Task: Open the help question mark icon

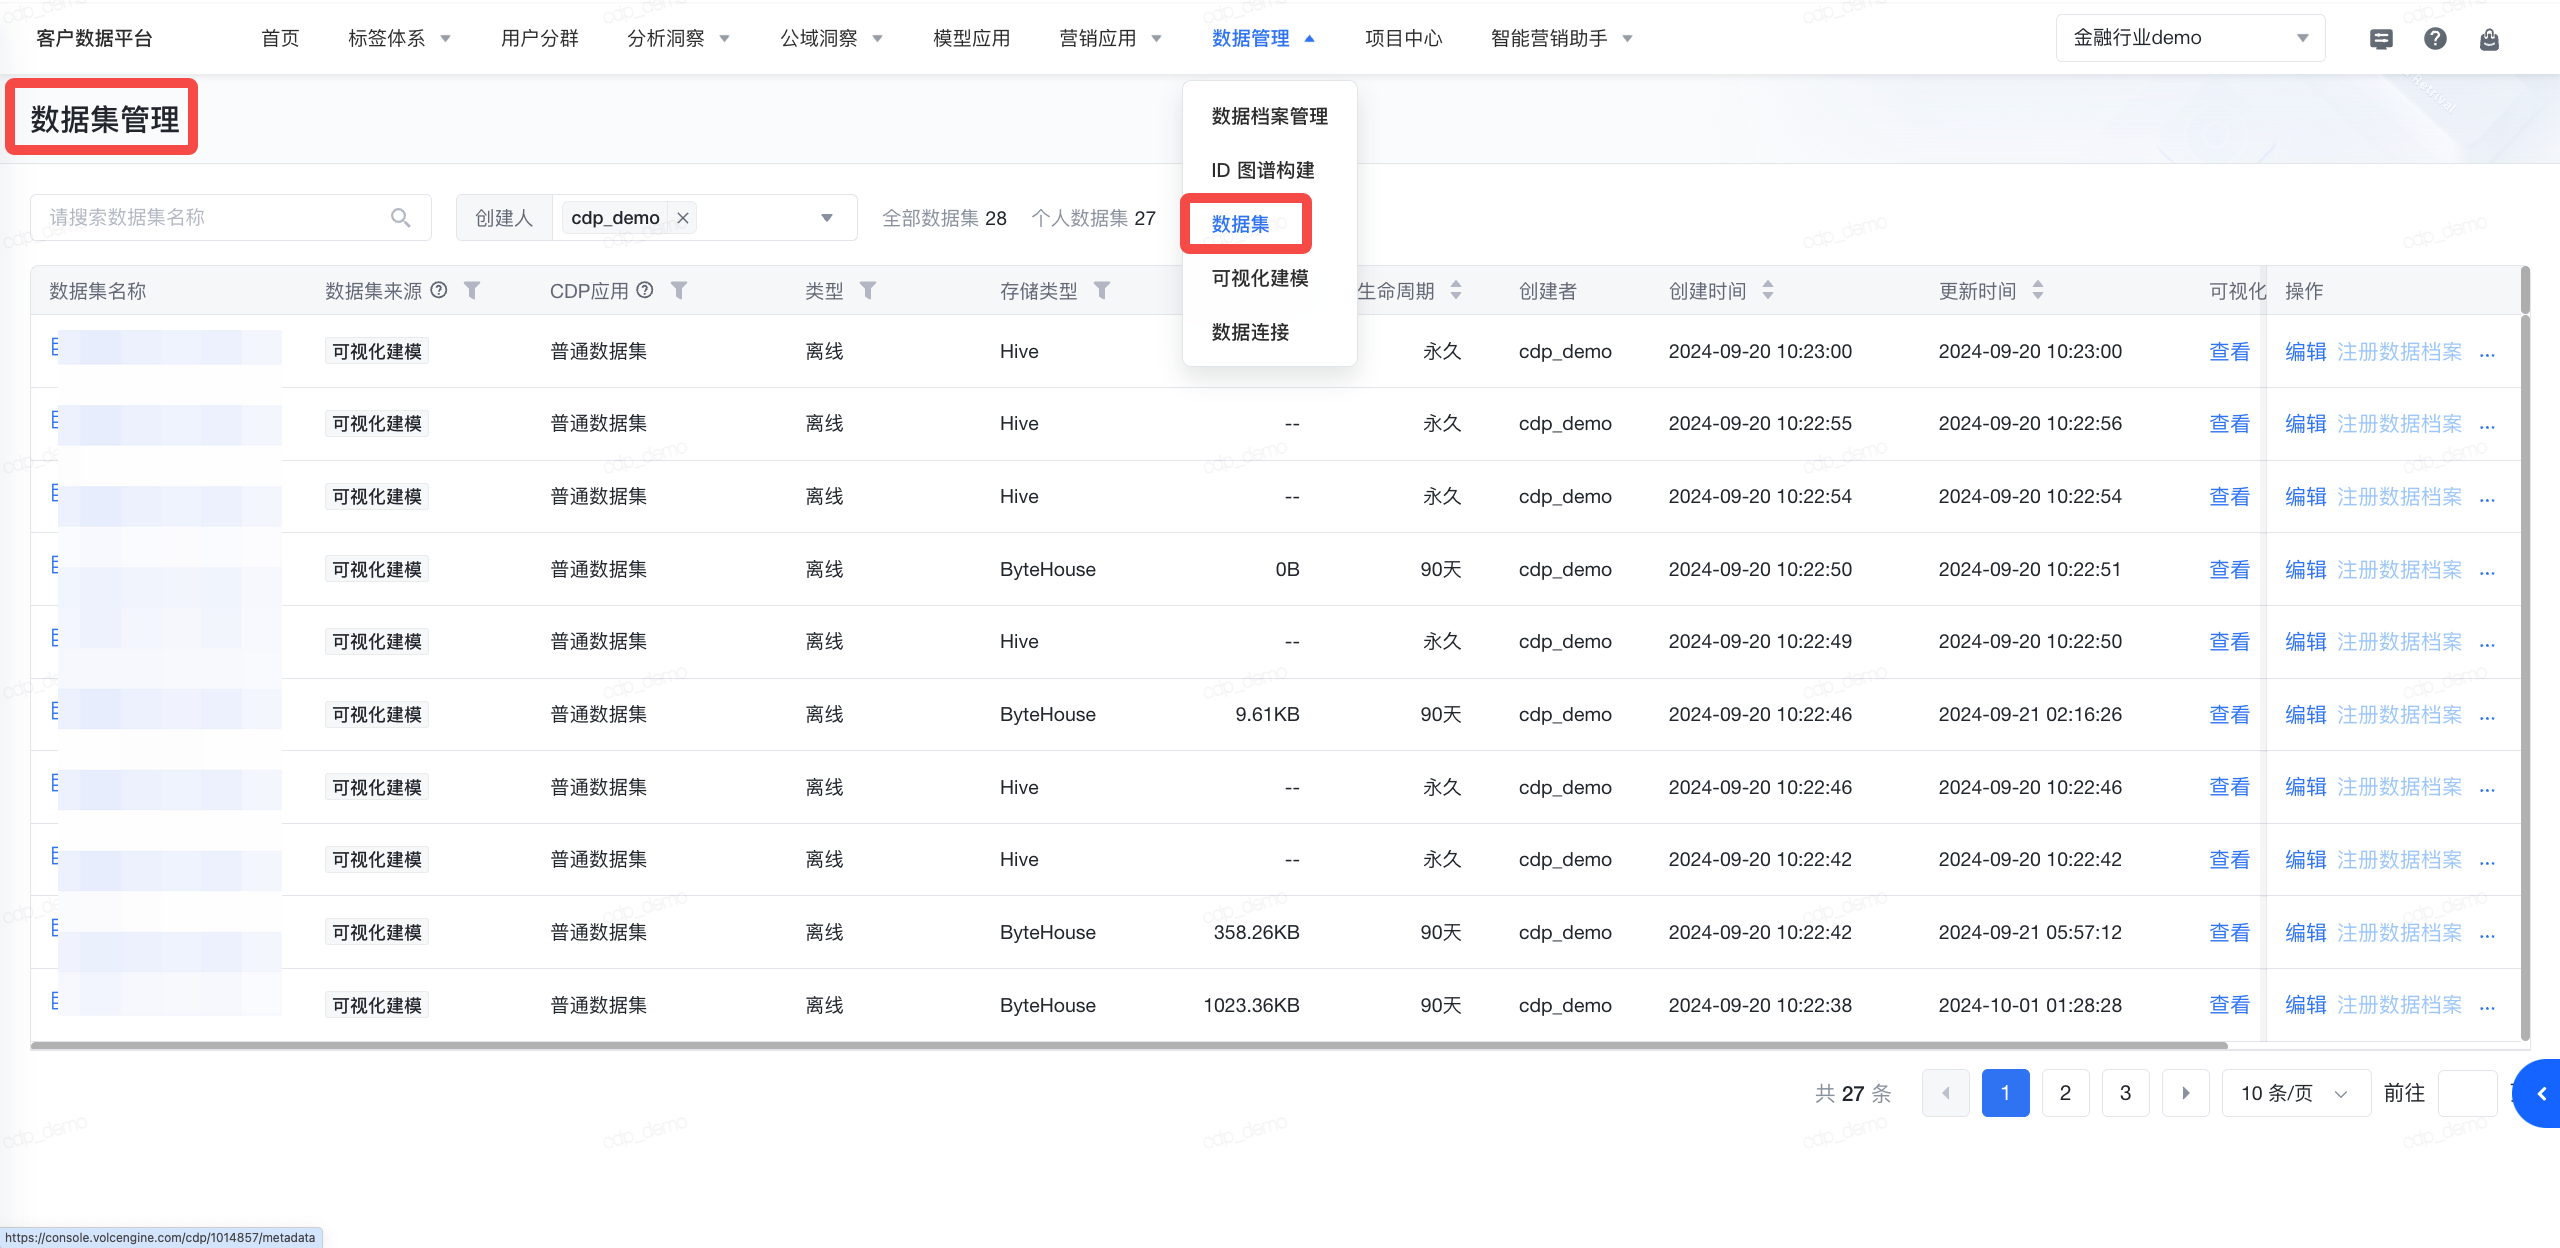Action: tap(2435, 39)
